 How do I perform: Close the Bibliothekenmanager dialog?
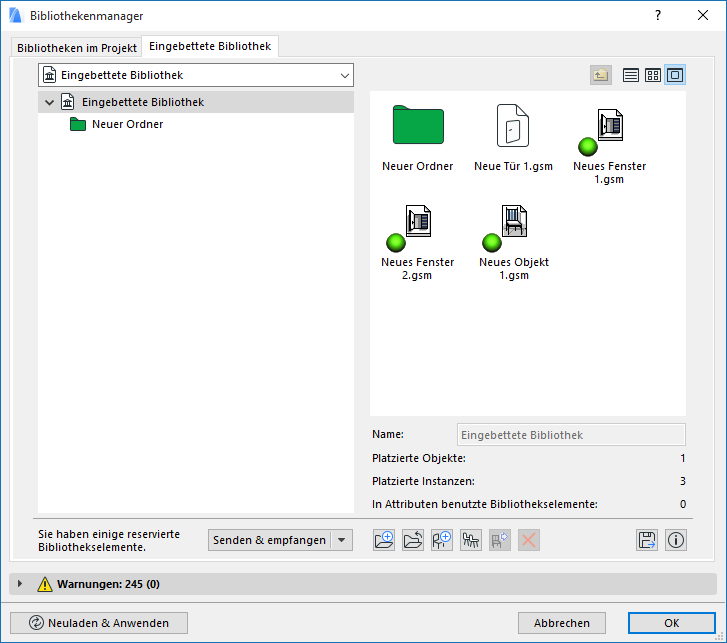pyautogui.click(x=703, y=15)
